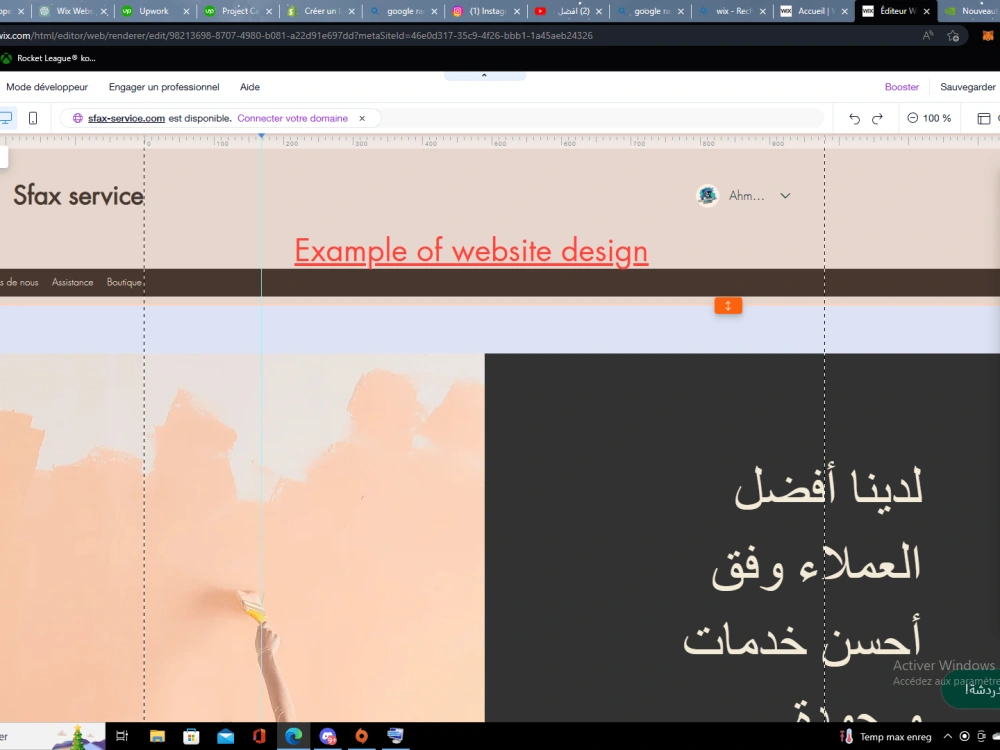Viewport: 1000px width, 750px height.
Task: Switch to the Créer un browser tab
Action: pyautogui.click(x=320, y=11)
